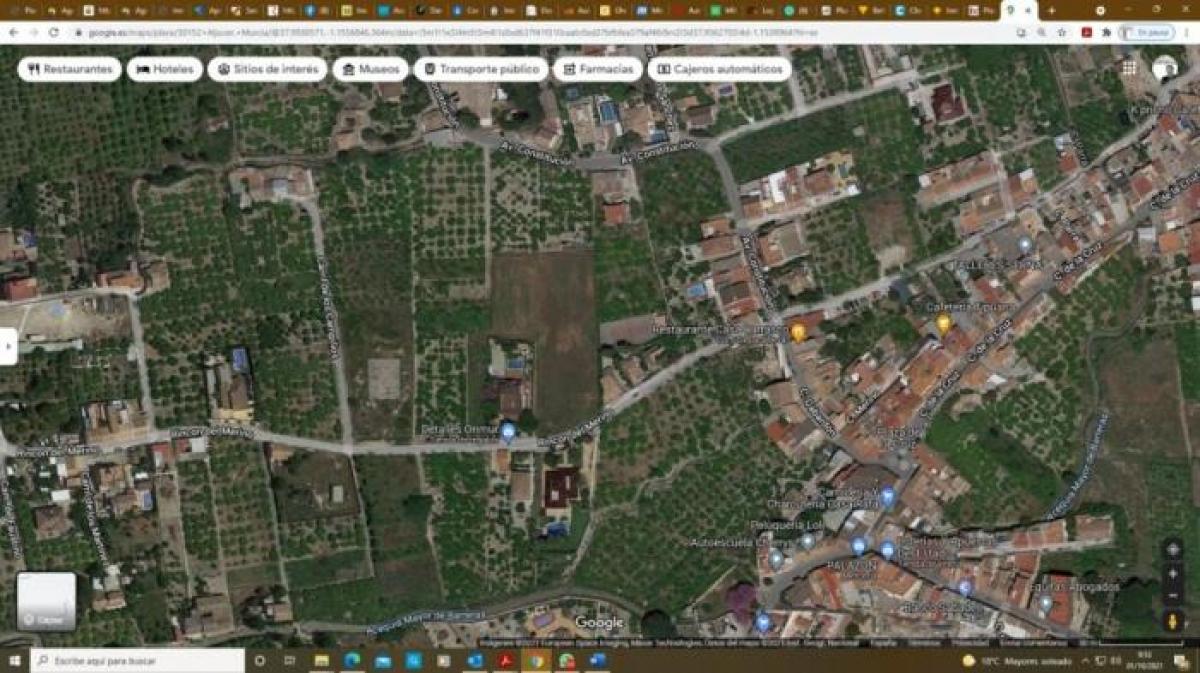This screenshot has width=1200, height=673.
Task: Open the Chrome three-dot menu
Action: (1187, 31)
